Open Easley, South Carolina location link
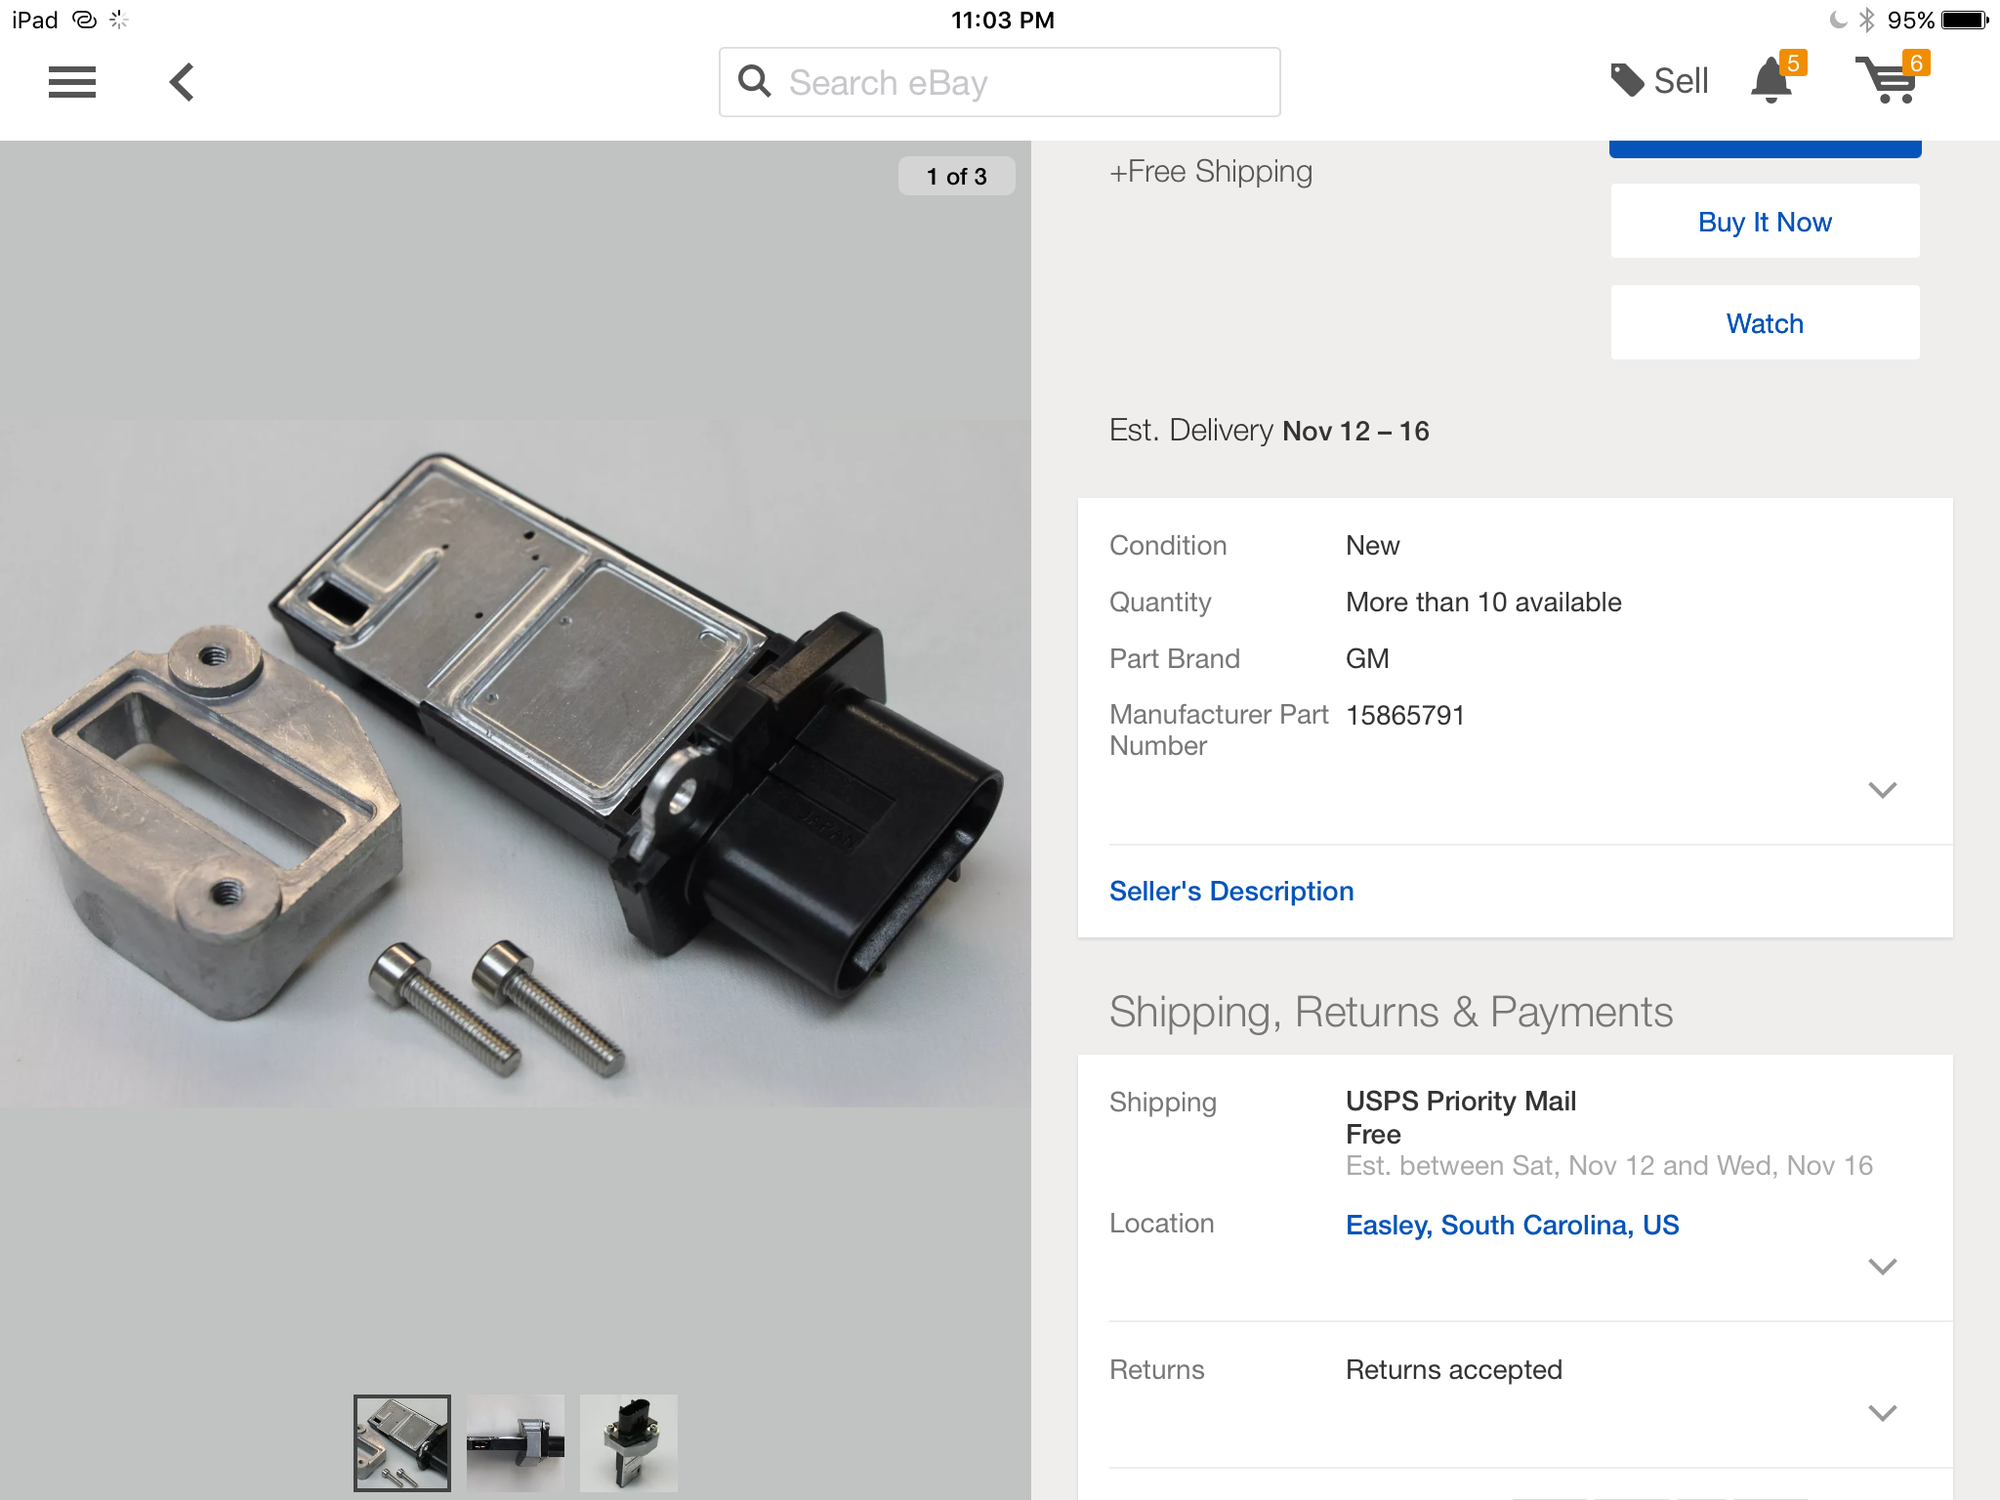Image resolution: width=2000 pixels, height=1500 pixels. pyautogui.click(x=1511, y=1225)
